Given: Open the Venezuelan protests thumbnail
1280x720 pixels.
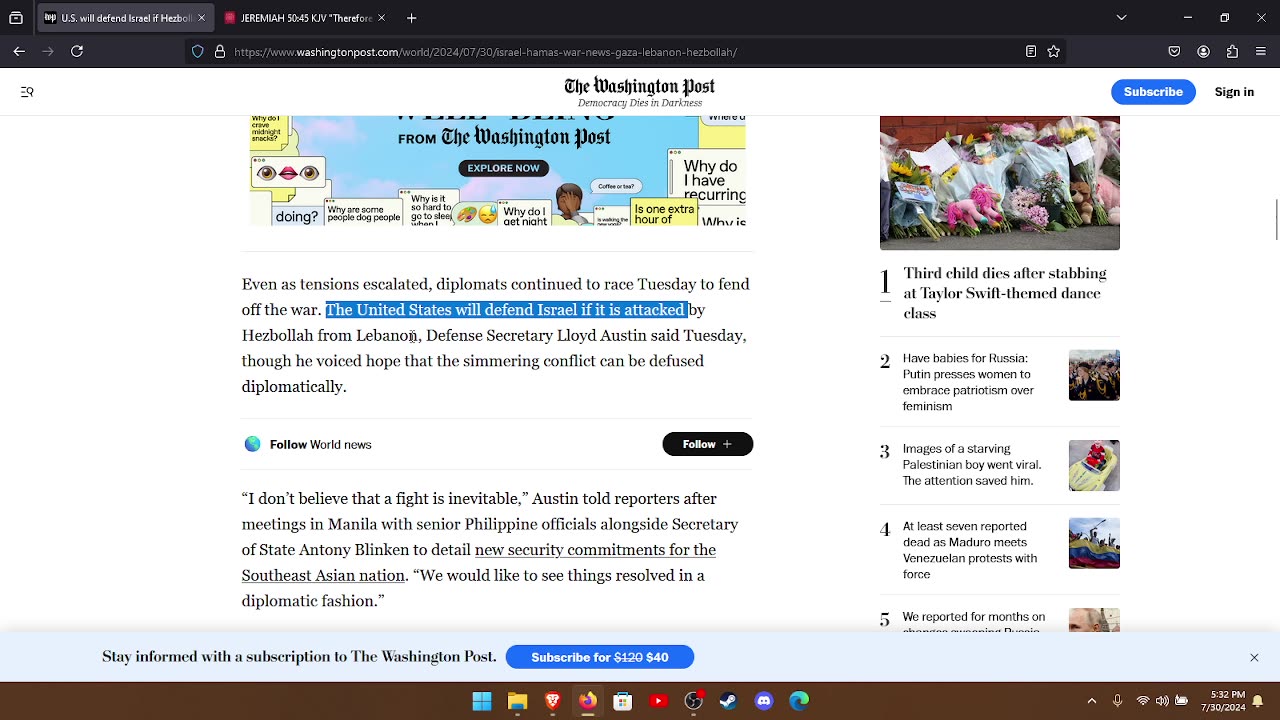Looking at the screenshot, I should pos(1094,543).
